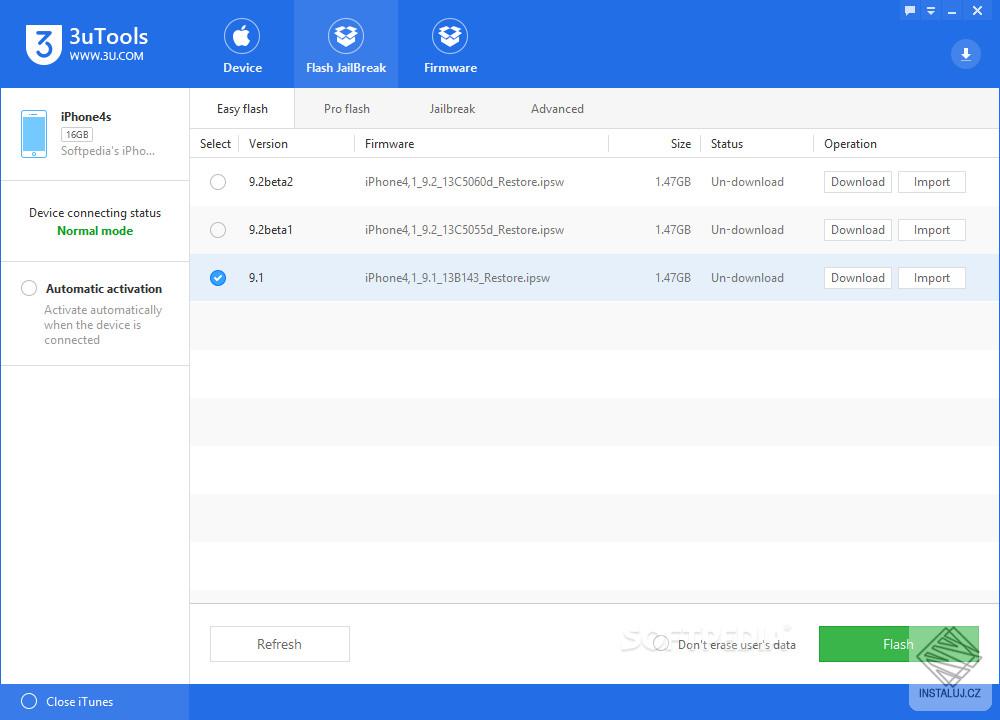Click the iPhone4,1_9.1_13B143_Restore.ipsw firmware name
Screen dimensions: 1000x720
[x=457, y=278]
